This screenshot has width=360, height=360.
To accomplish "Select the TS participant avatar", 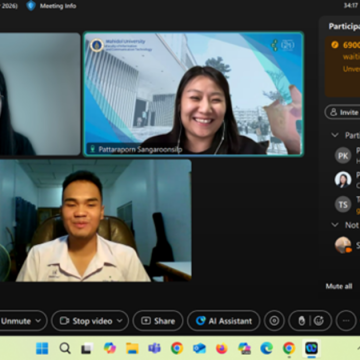I will click(343, 204).
